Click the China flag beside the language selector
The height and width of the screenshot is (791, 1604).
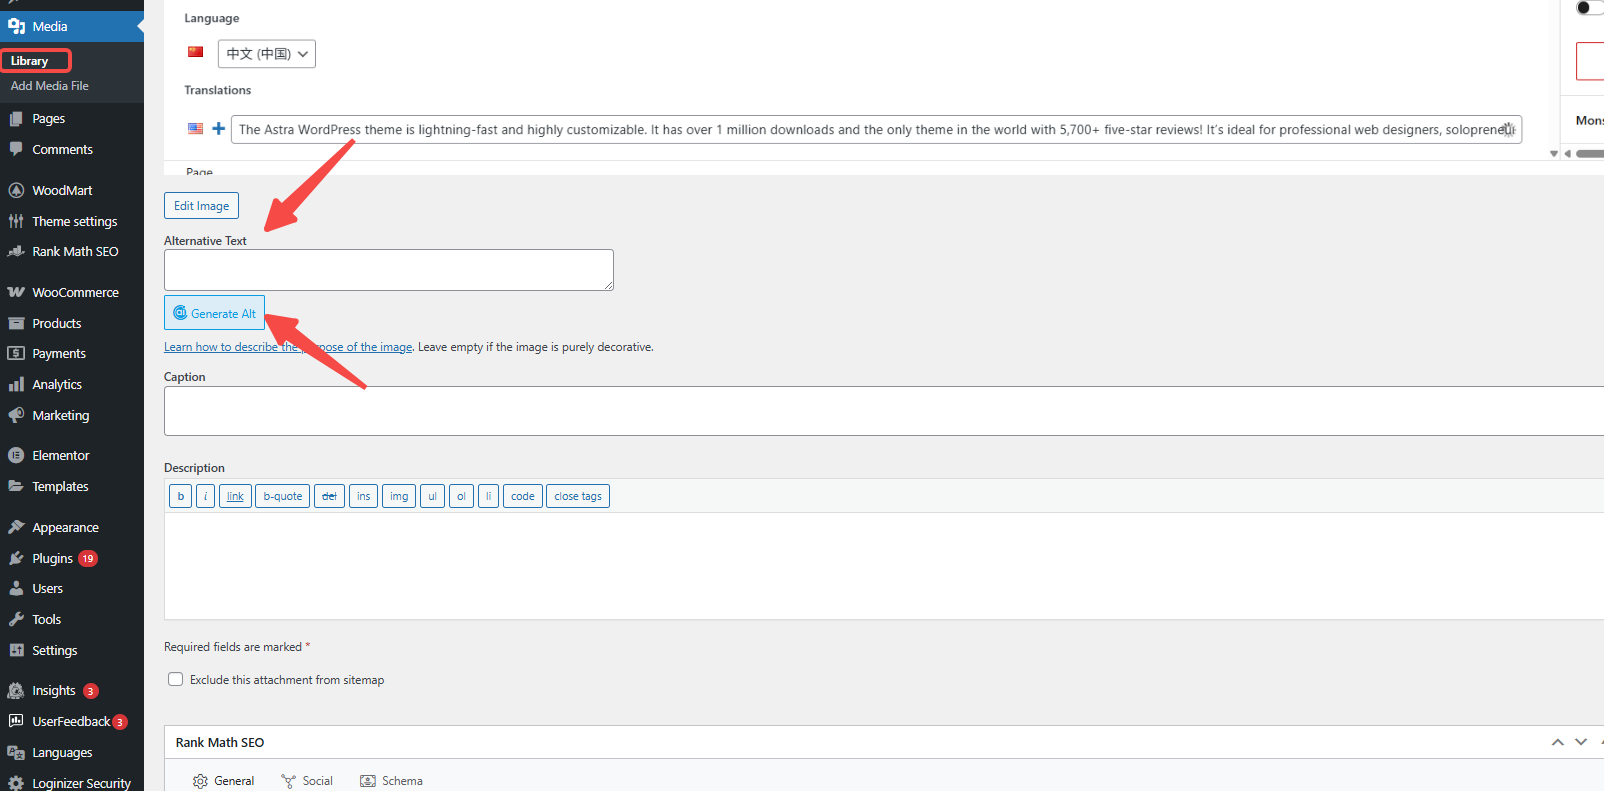pyautogui.click(x=196, y=52)
